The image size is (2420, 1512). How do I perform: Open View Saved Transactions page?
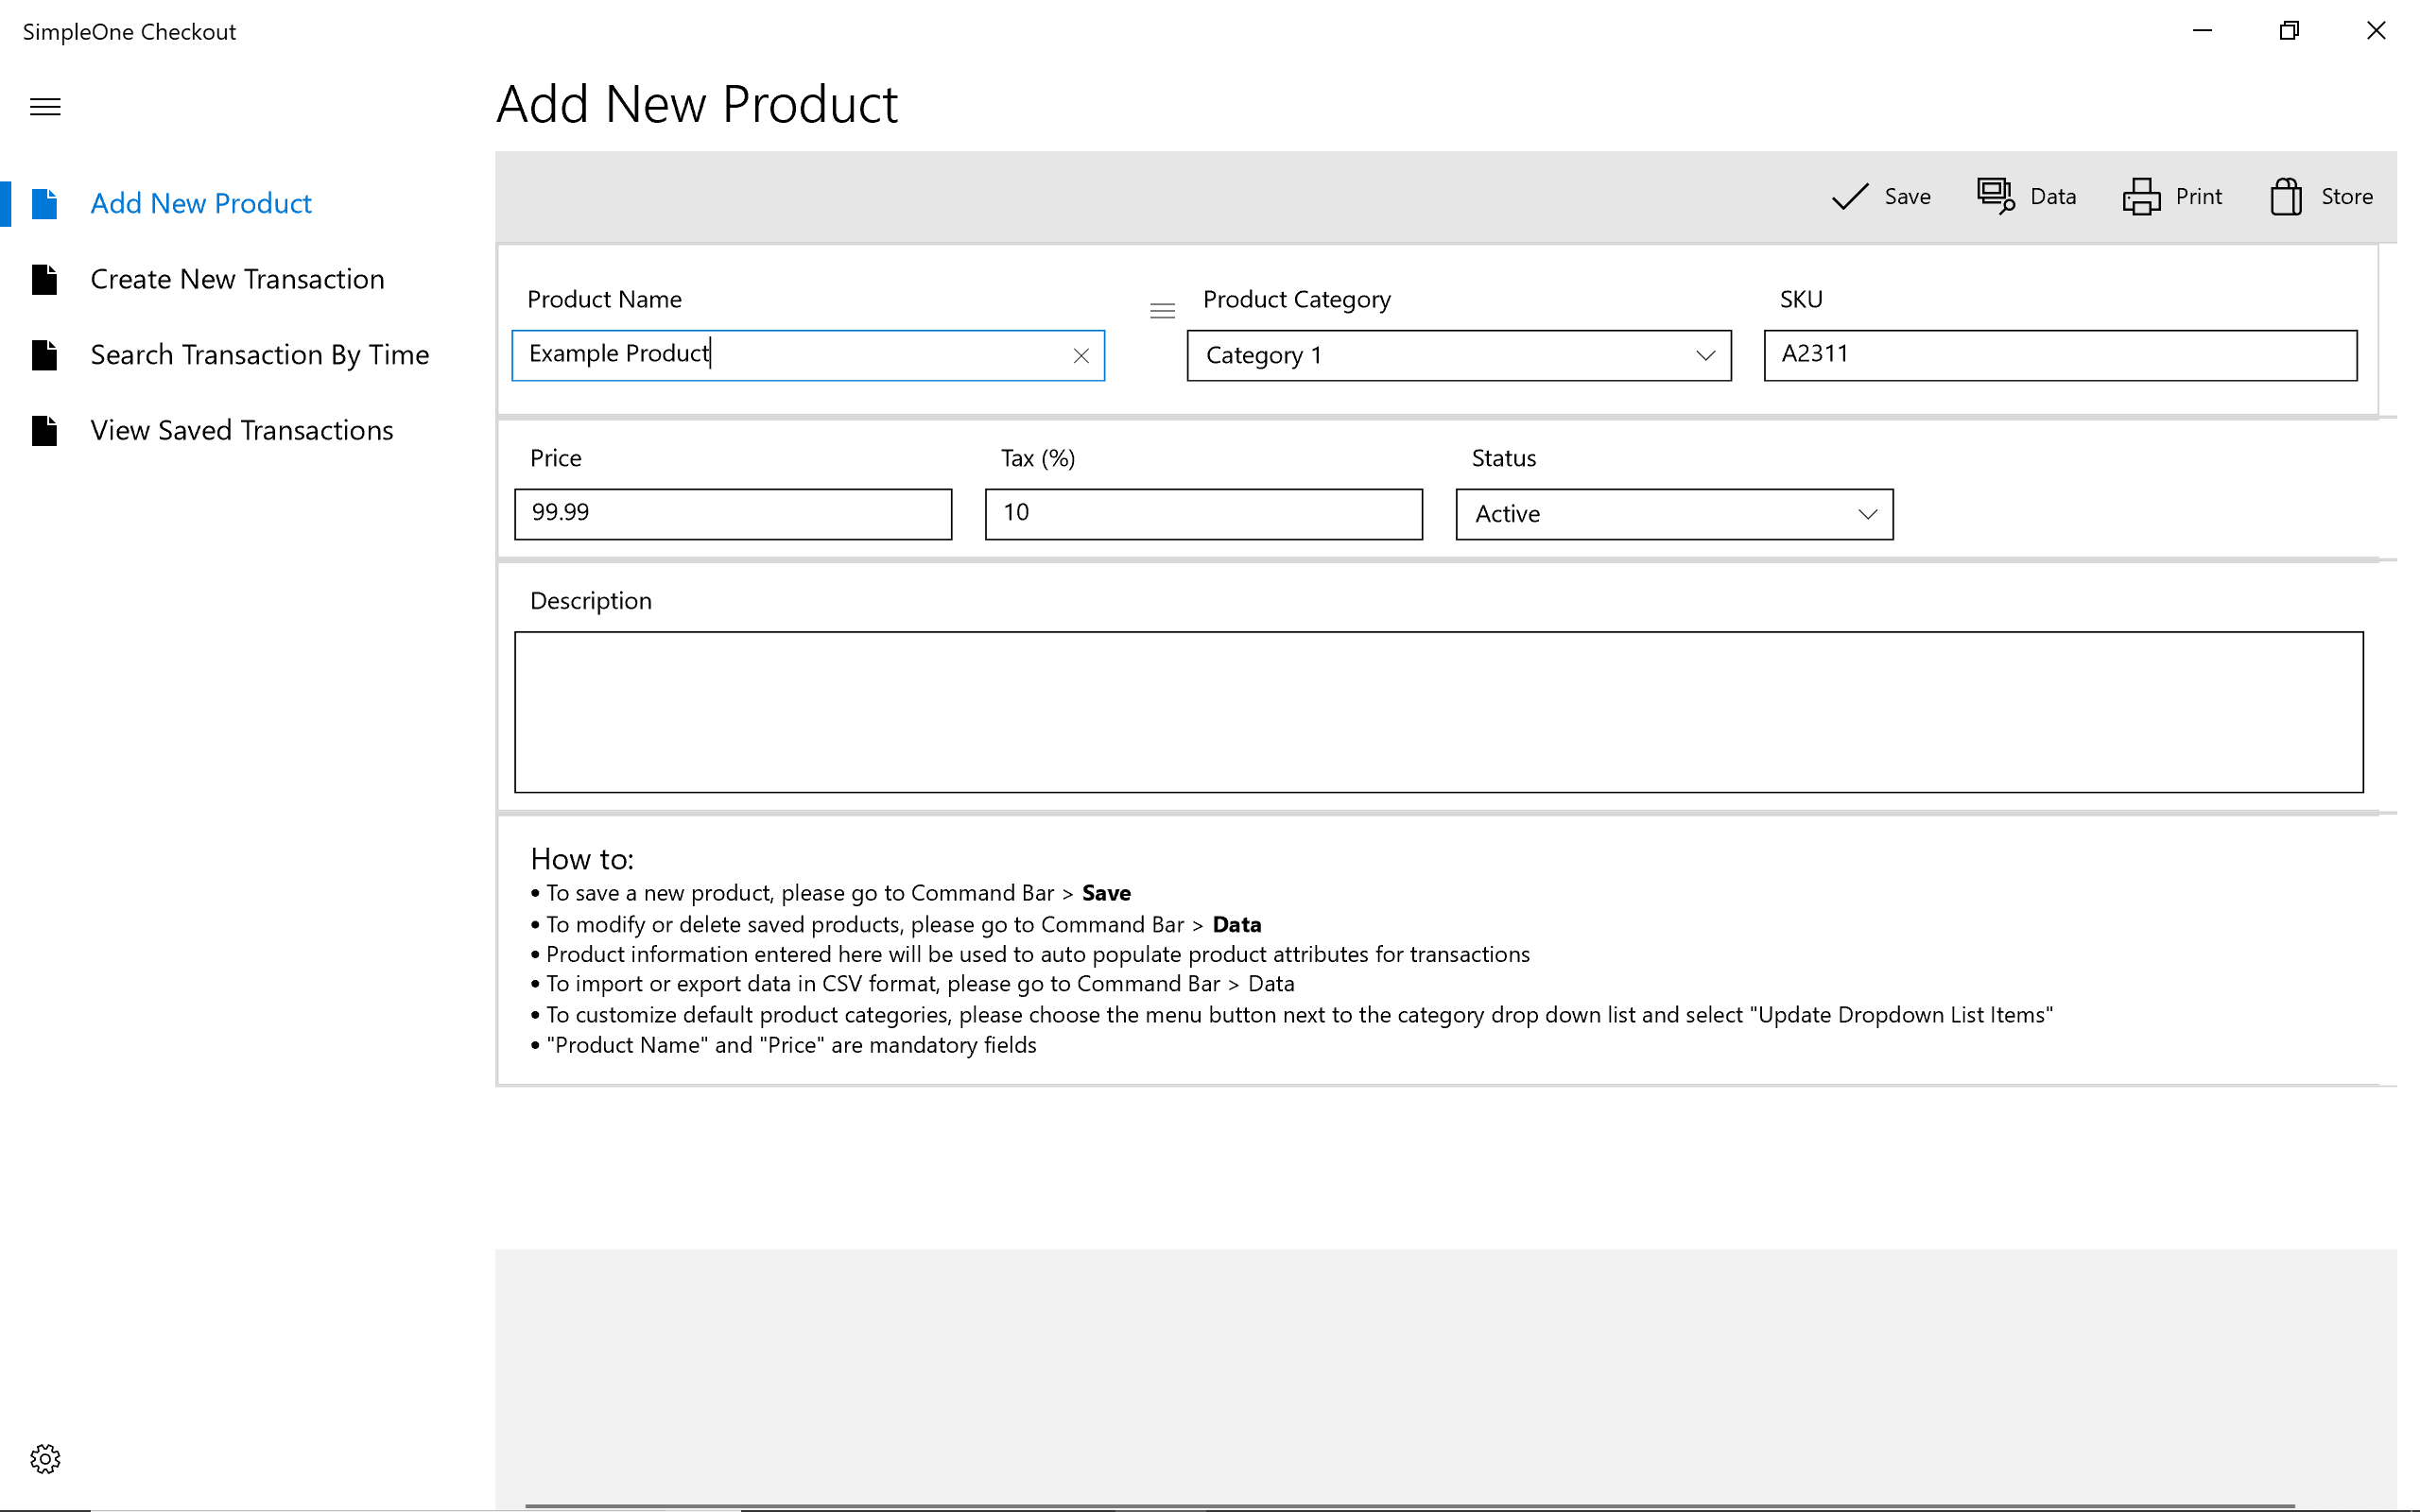click(241, 430)
